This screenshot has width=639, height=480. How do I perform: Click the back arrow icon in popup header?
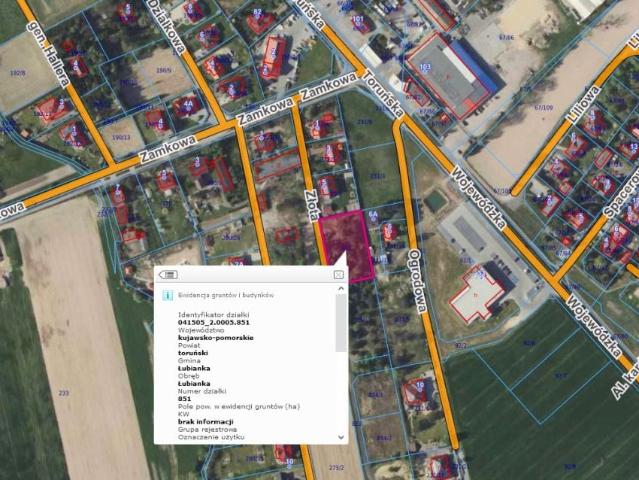(x=167, y=274)
